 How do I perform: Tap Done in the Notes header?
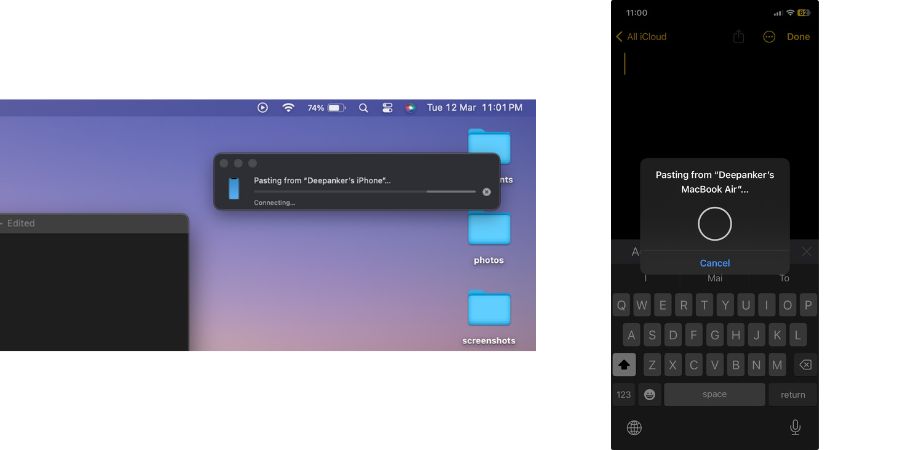coord(798,37)
